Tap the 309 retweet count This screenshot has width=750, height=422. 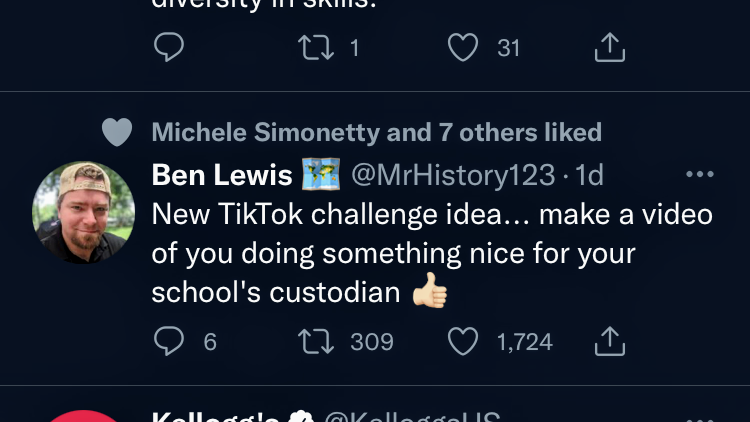pyautogui.click(x=371, y=342)
